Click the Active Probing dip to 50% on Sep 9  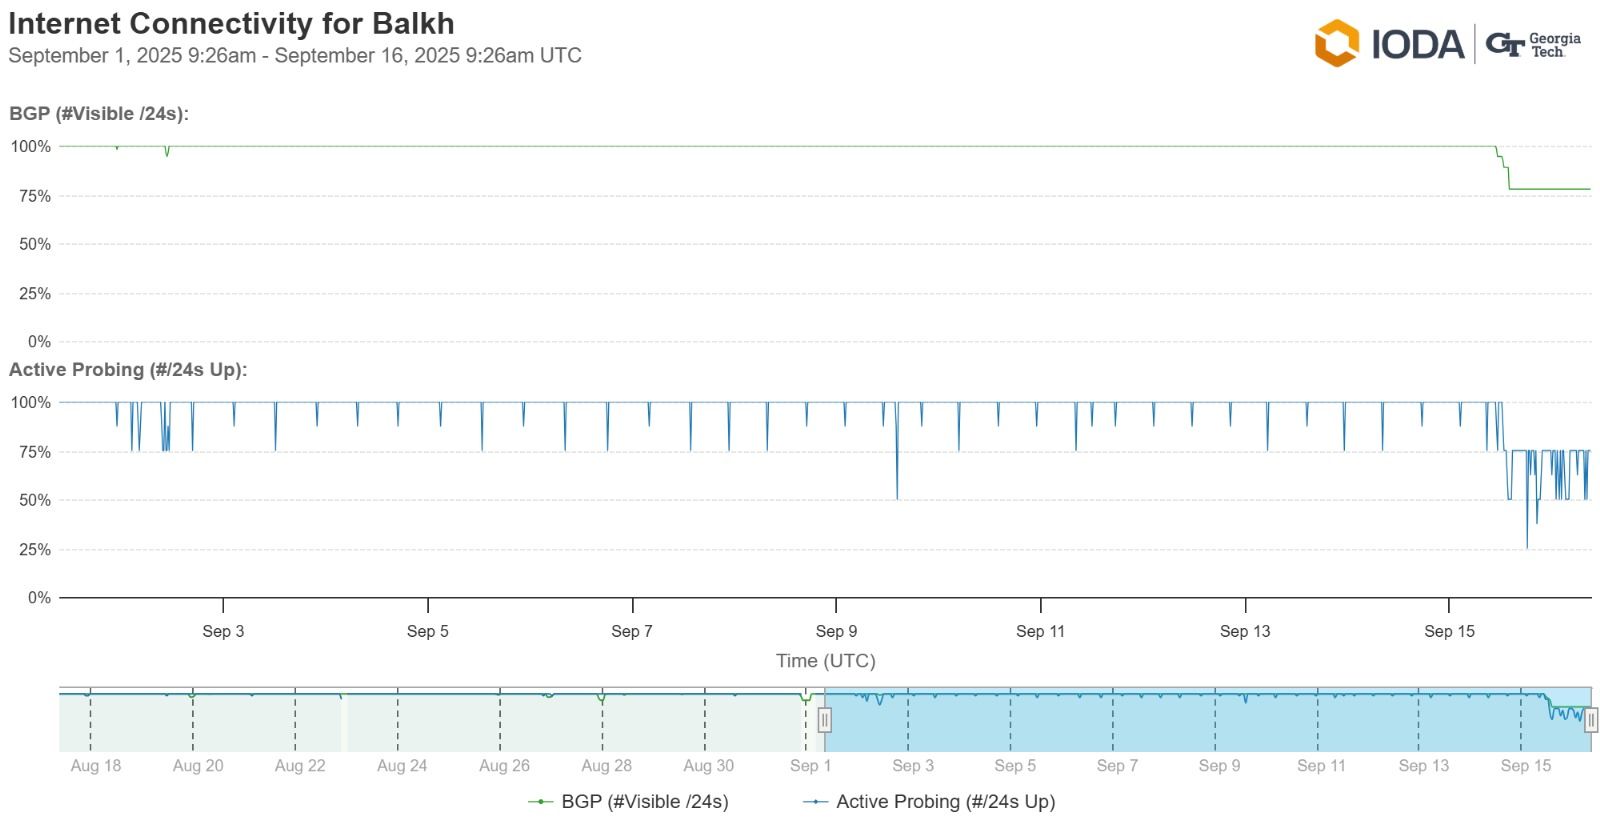[897, 497]
